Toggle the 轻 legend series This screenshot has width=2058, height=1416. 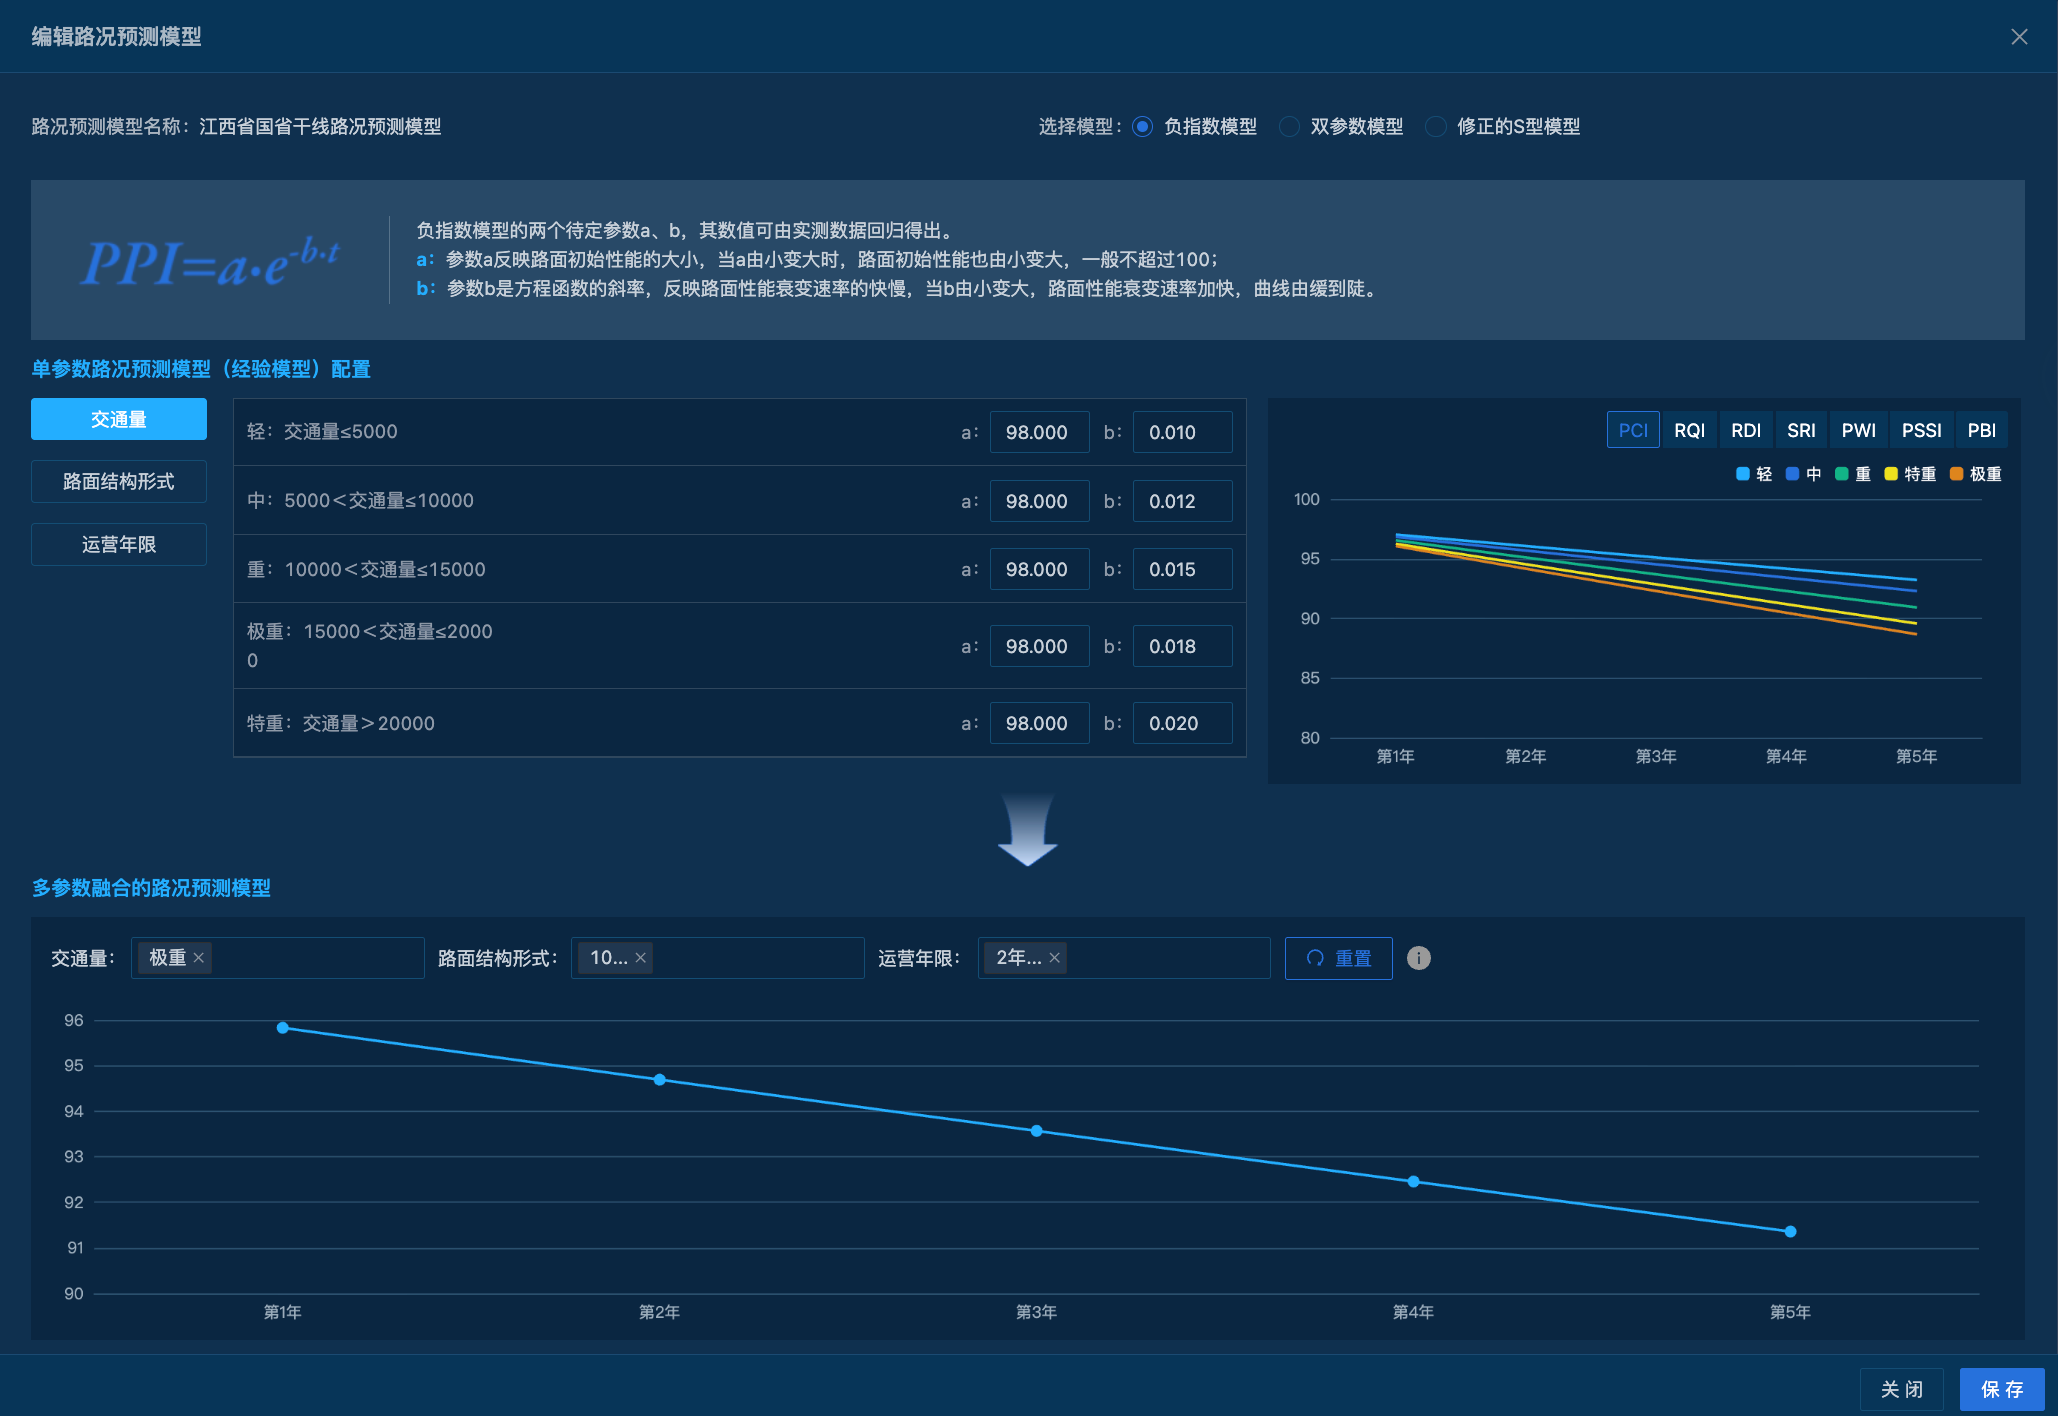pos(1754,474)
